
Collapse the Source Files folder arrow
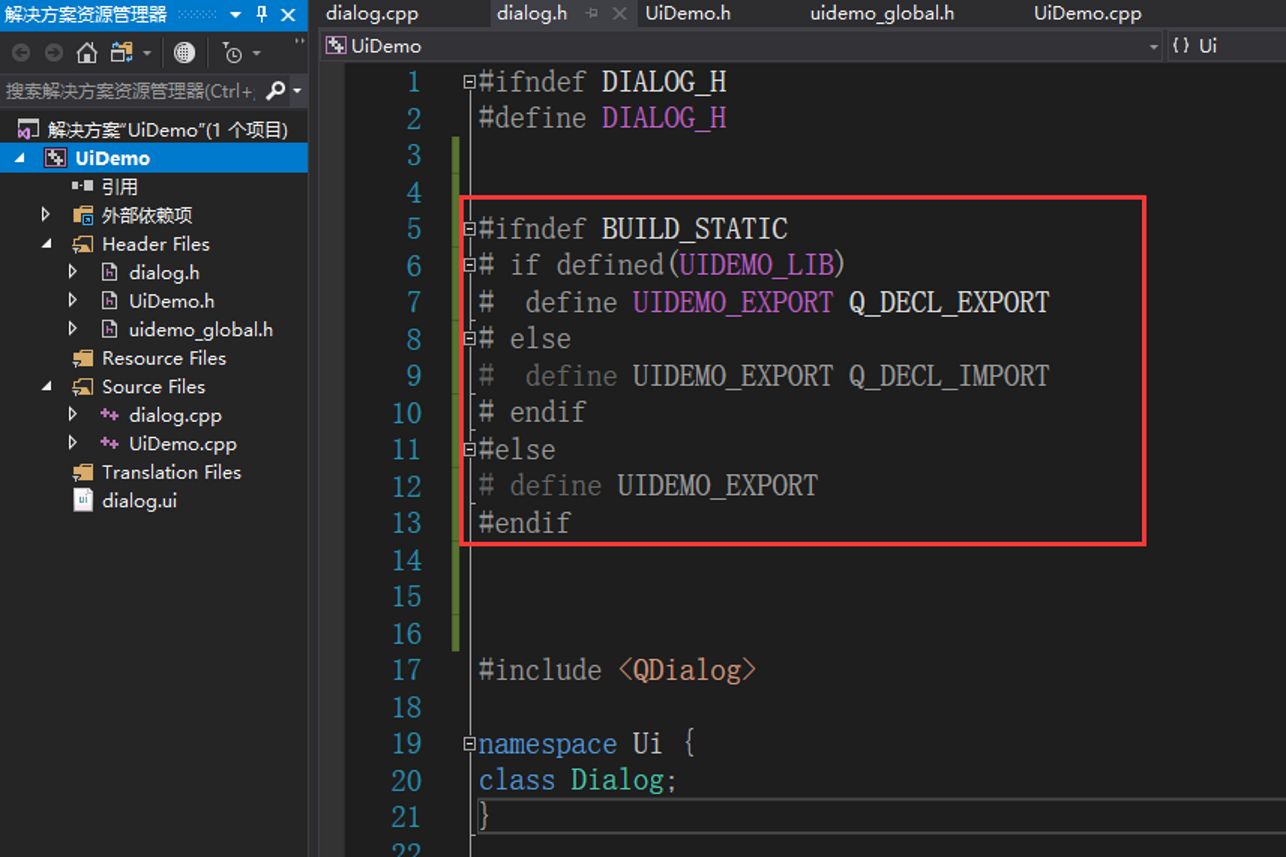point(46,386)
